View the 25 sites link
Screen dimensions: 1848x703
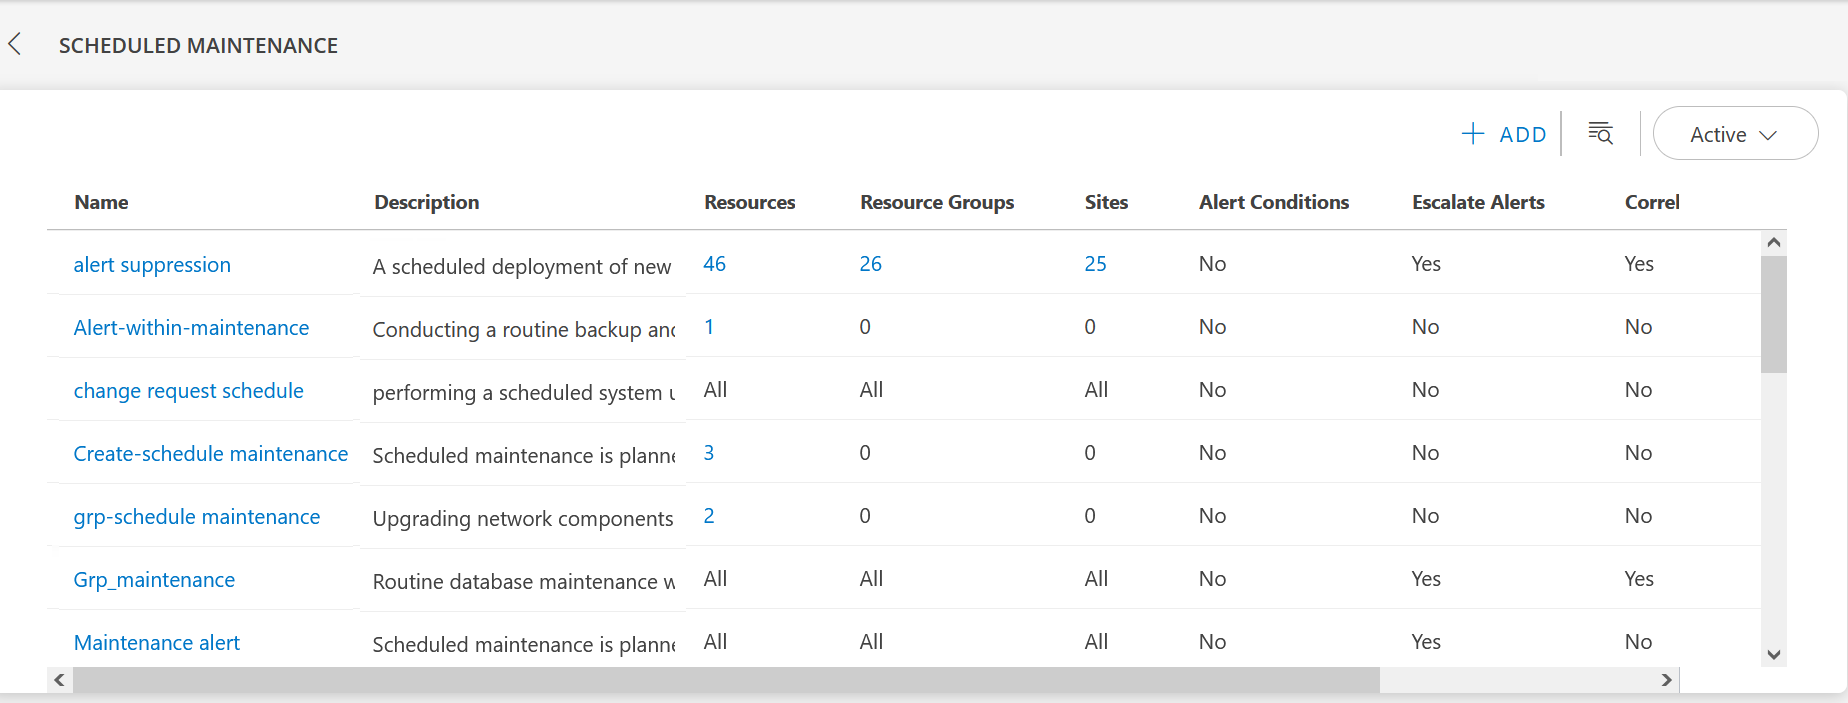pos(1095,264)
